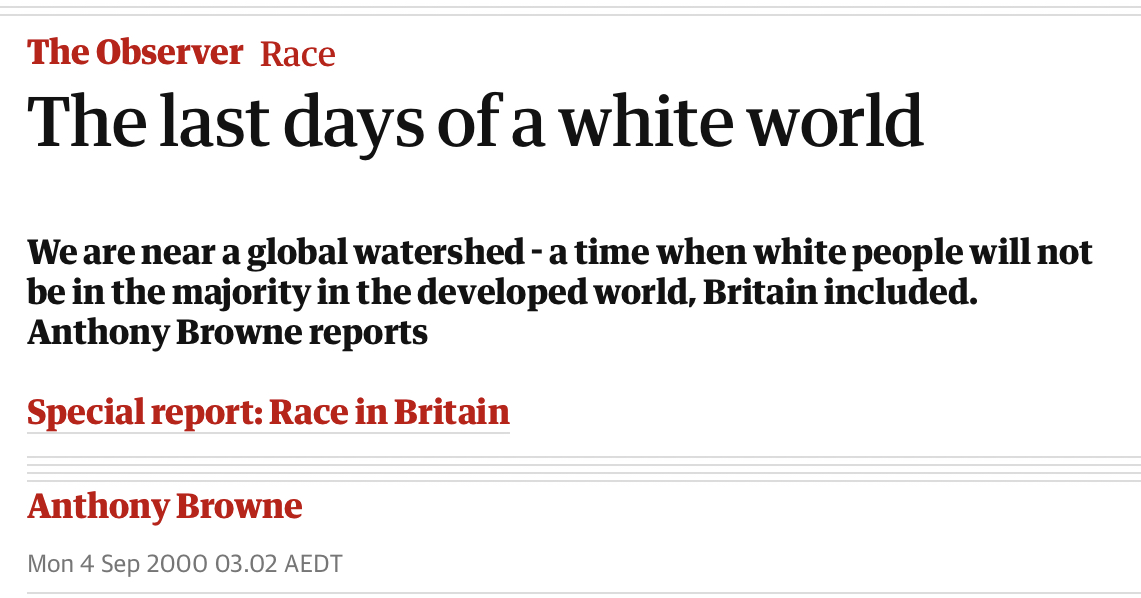Click the words developed world in the standfirst
The height and width of the screenshot is (598, 1141).
click(554, 292)
